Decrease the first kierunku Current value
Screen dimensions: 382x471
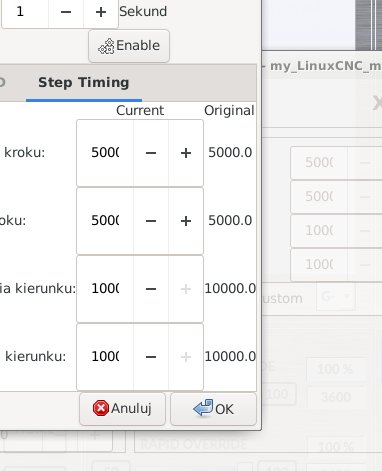coord(151,289)
